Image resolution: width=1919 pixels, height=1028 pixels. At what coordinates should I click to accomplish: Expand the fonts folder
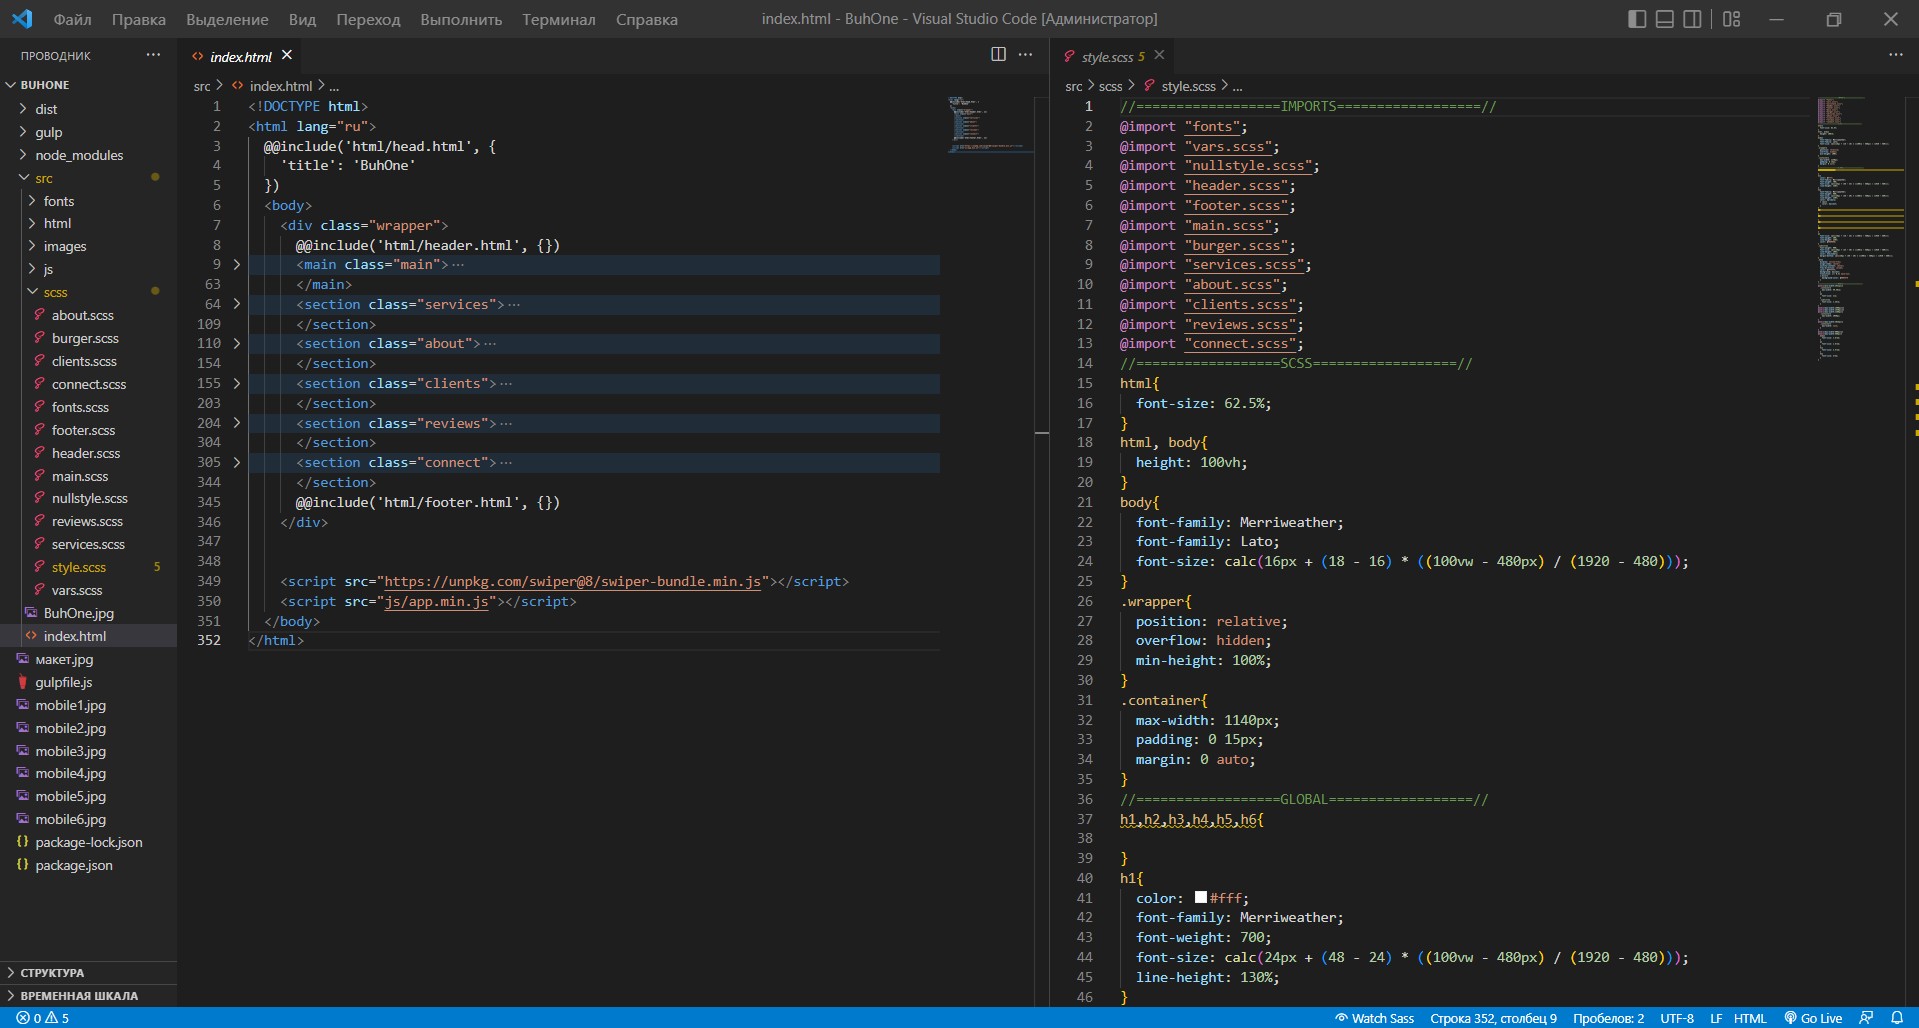pos(88,201)
